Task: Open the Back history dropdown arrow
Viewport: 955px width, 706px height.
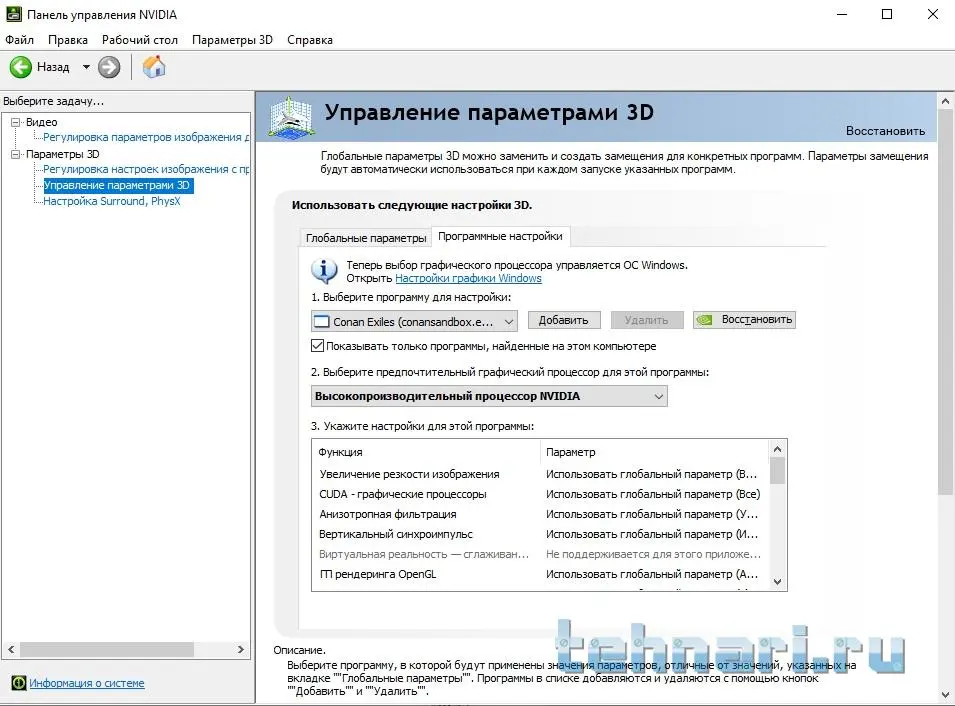Action: (x=86, y=67)
